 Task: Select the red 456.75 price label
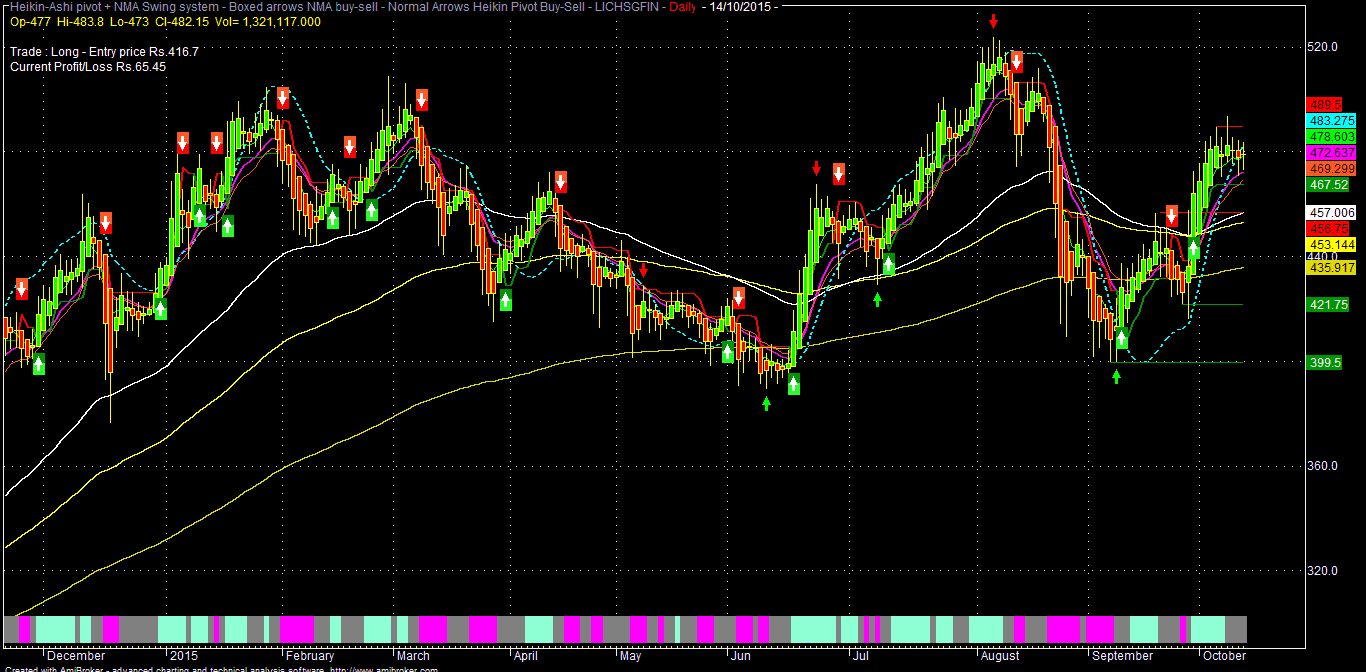(1328, 229)
